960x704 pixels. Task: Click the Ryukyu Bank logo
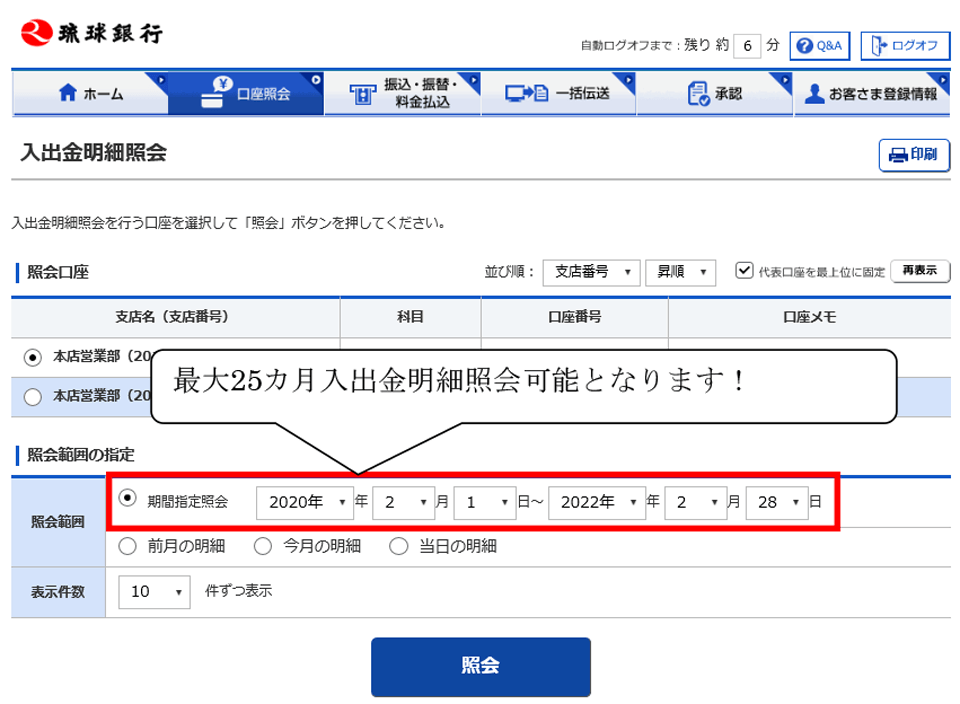(92, 33)
